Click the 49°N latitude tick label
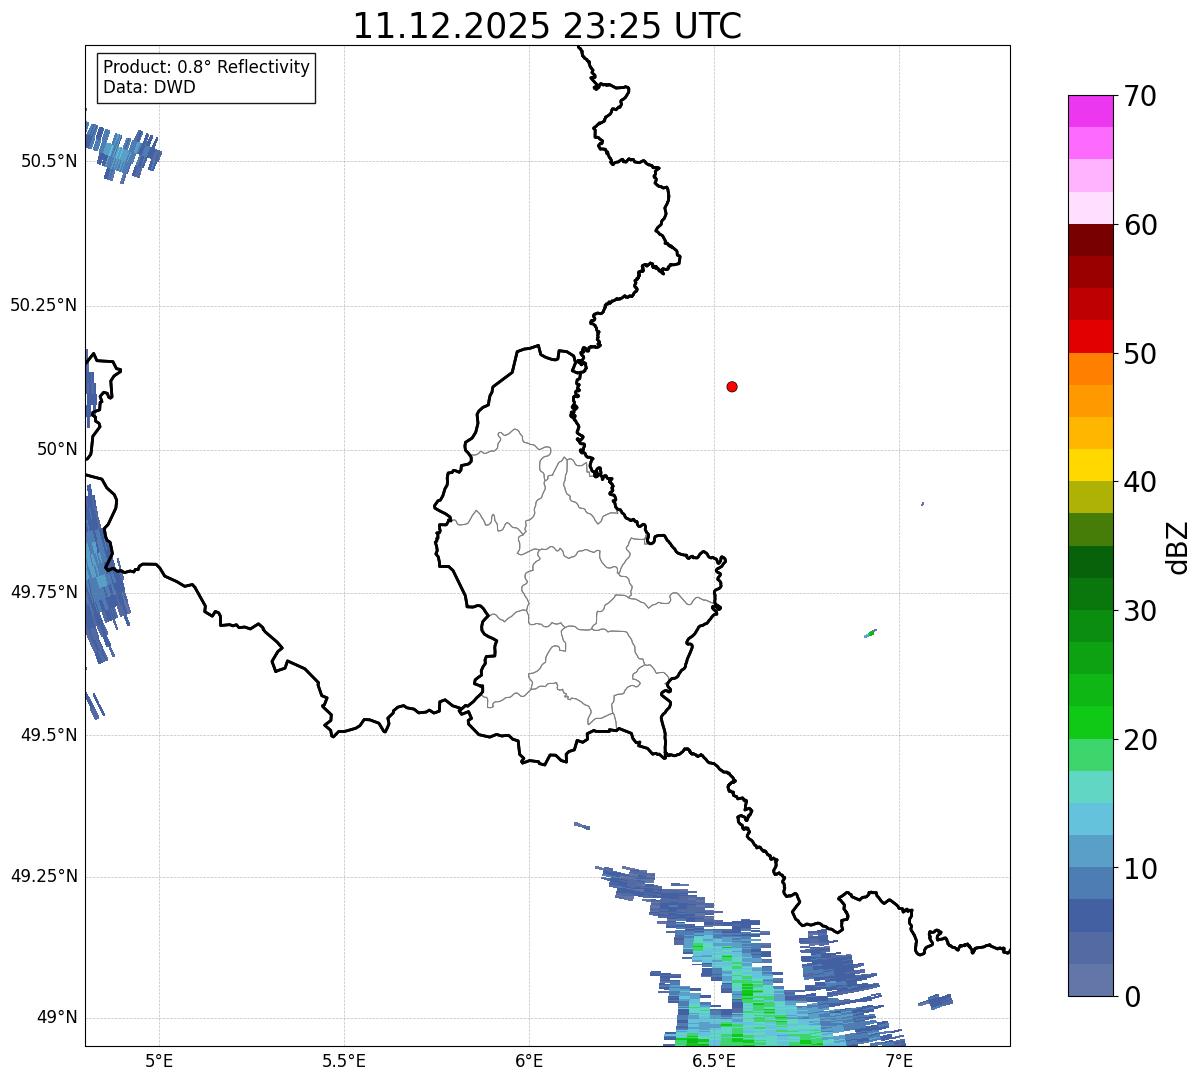 [57, 1018]
